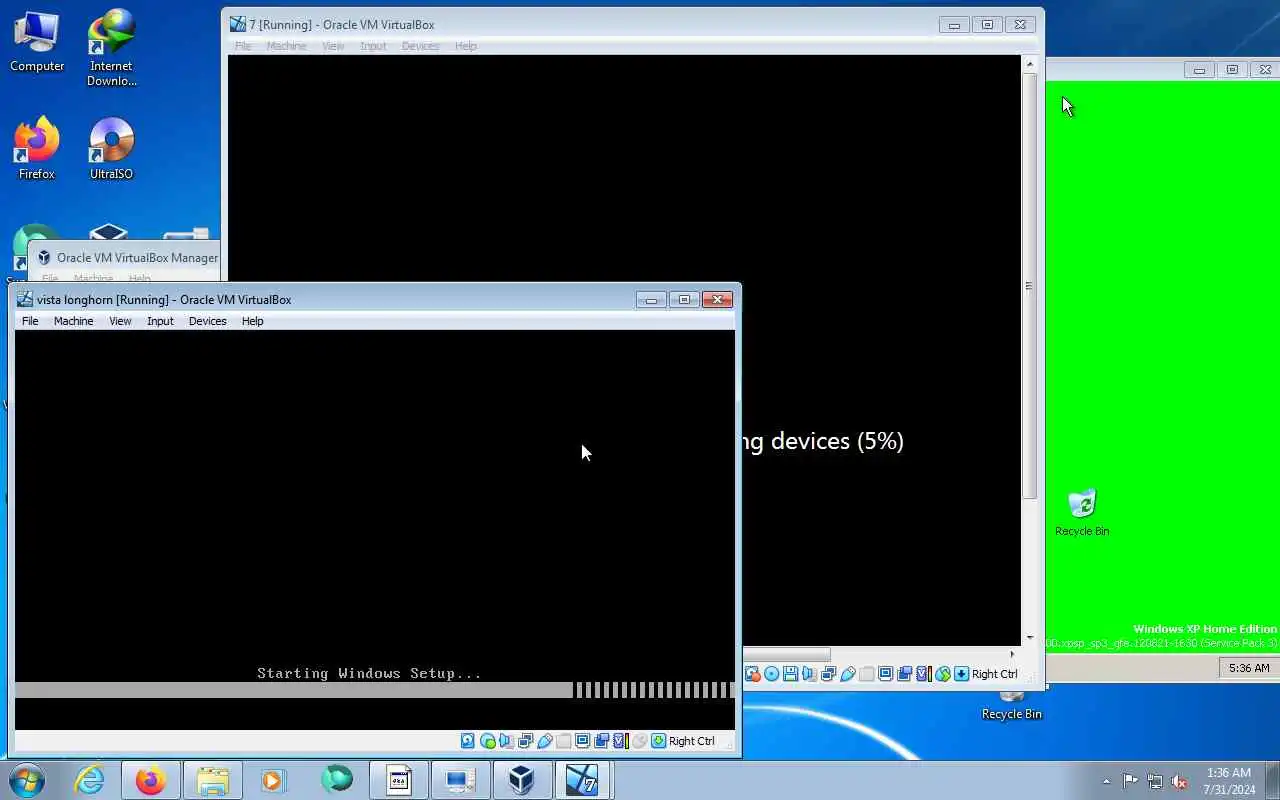Click the mouse integration globe in the 7 VM status bar
This screenshot has width=1280, height=800.
click(942, 674)
